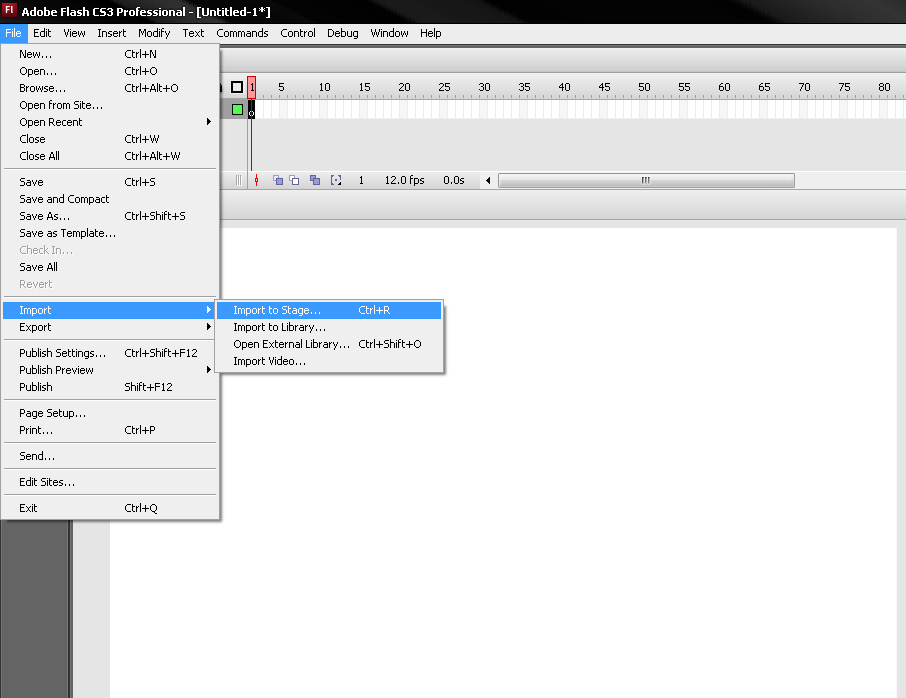906x698 pixels.
Task: Expand the Export submenu
Action: (110, 327)
